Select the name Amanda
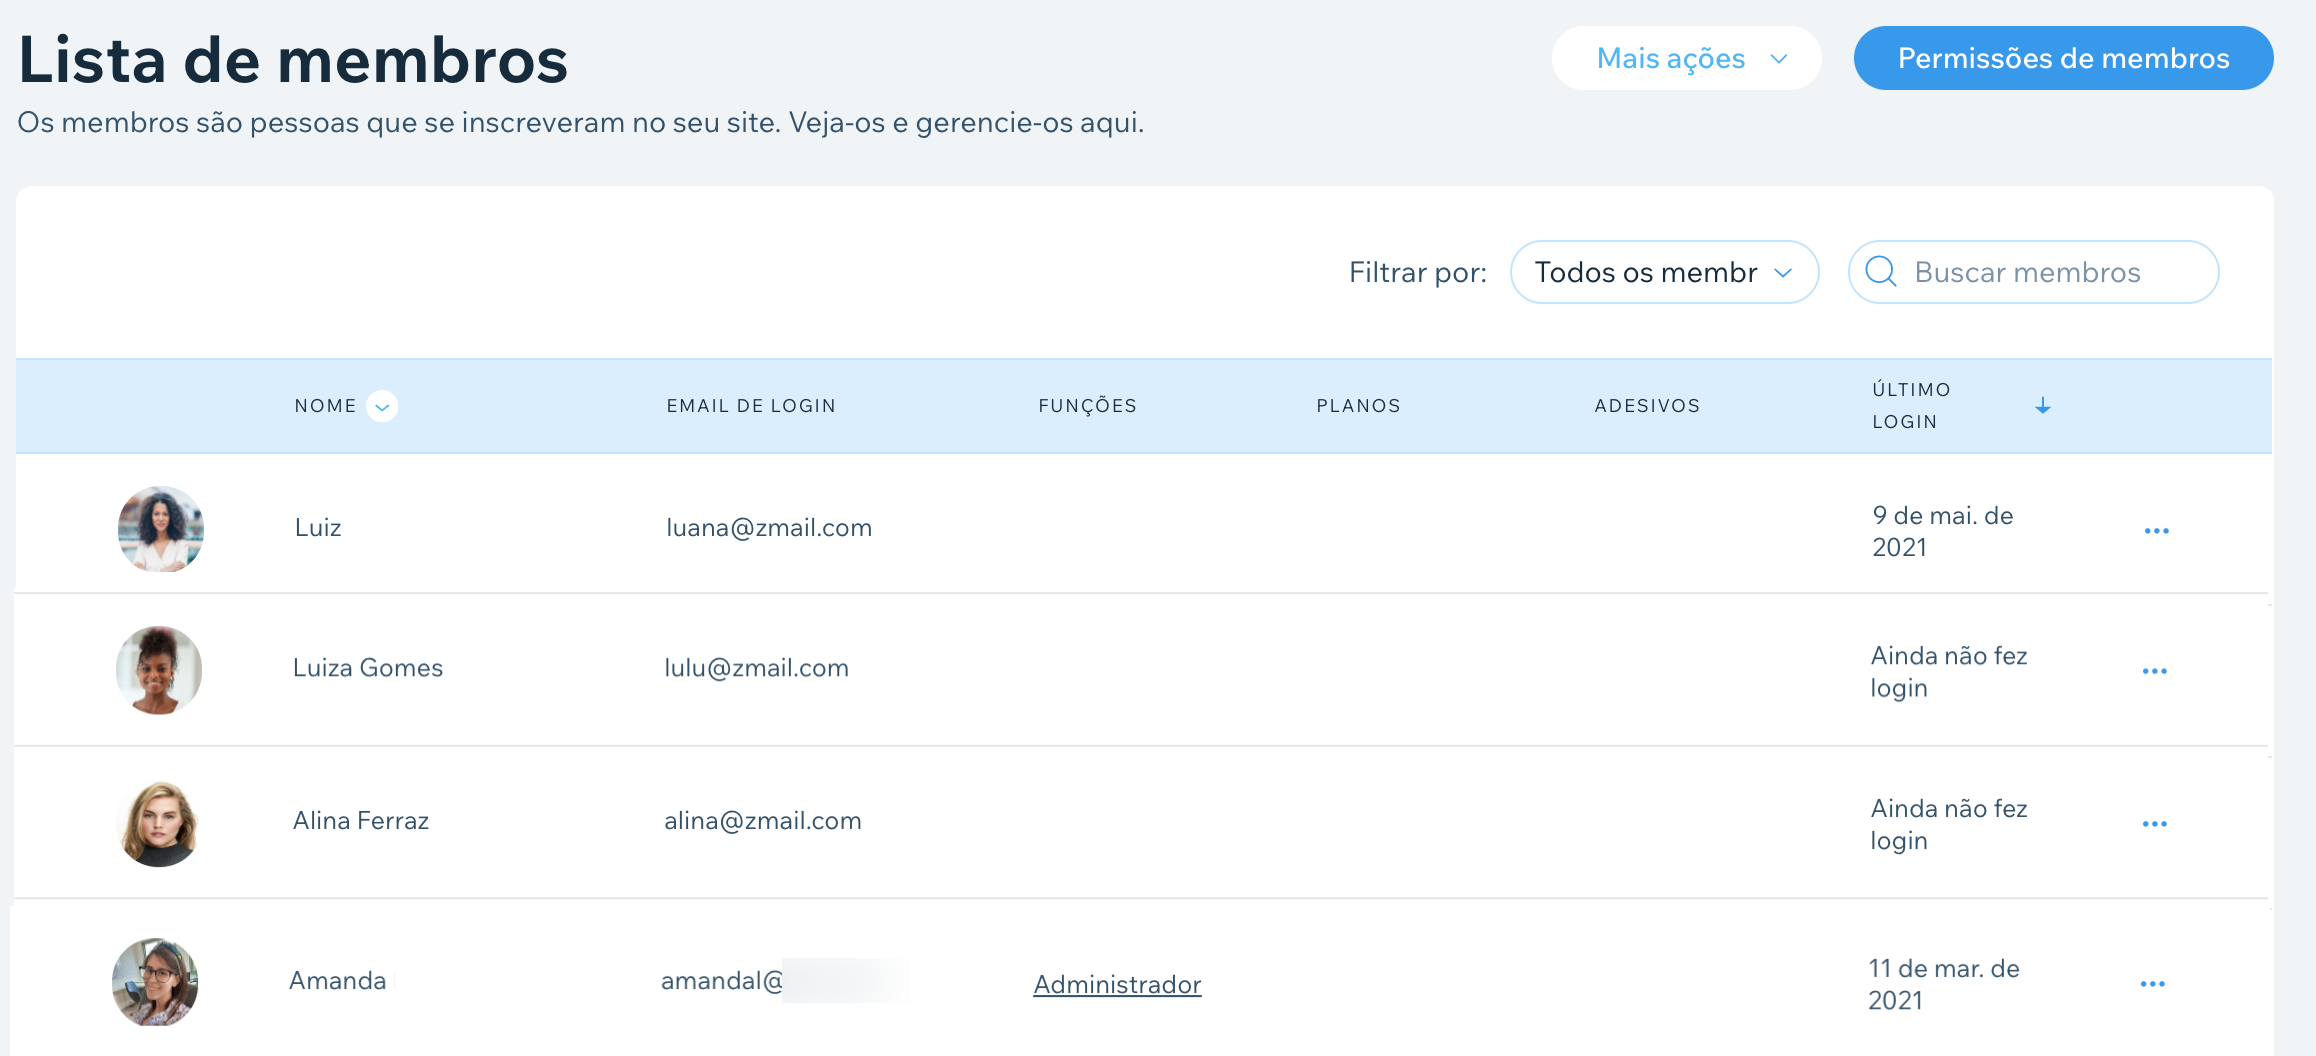This screenshot has width=2316, height=1056. pos(338,981)
